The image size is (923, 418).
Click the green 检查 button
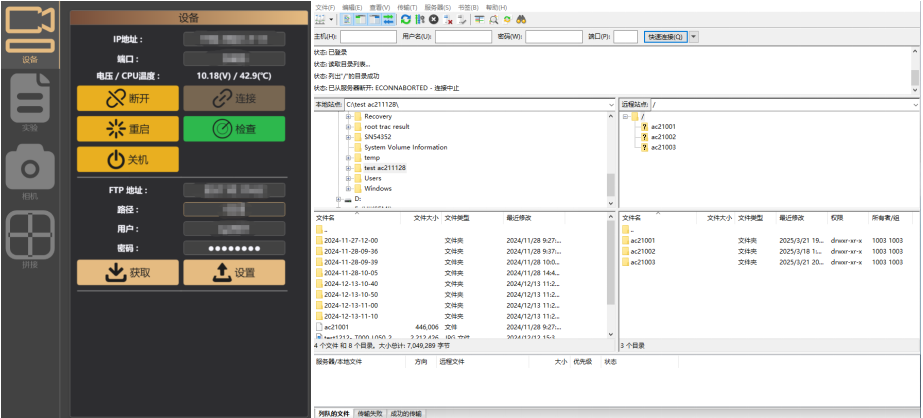click(234, 129)
